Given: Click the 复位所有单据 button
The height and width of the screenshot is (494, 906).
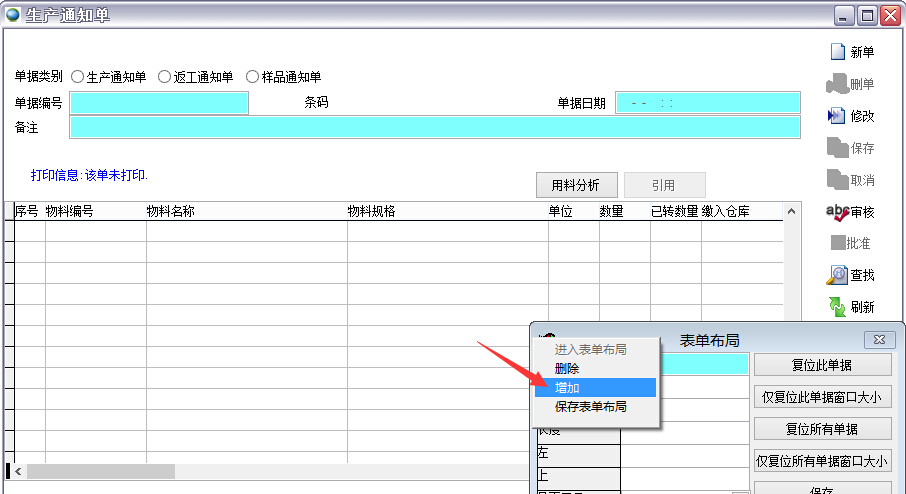Looking at the screenshot, I should pyautogui.click(x=821, y=429).
